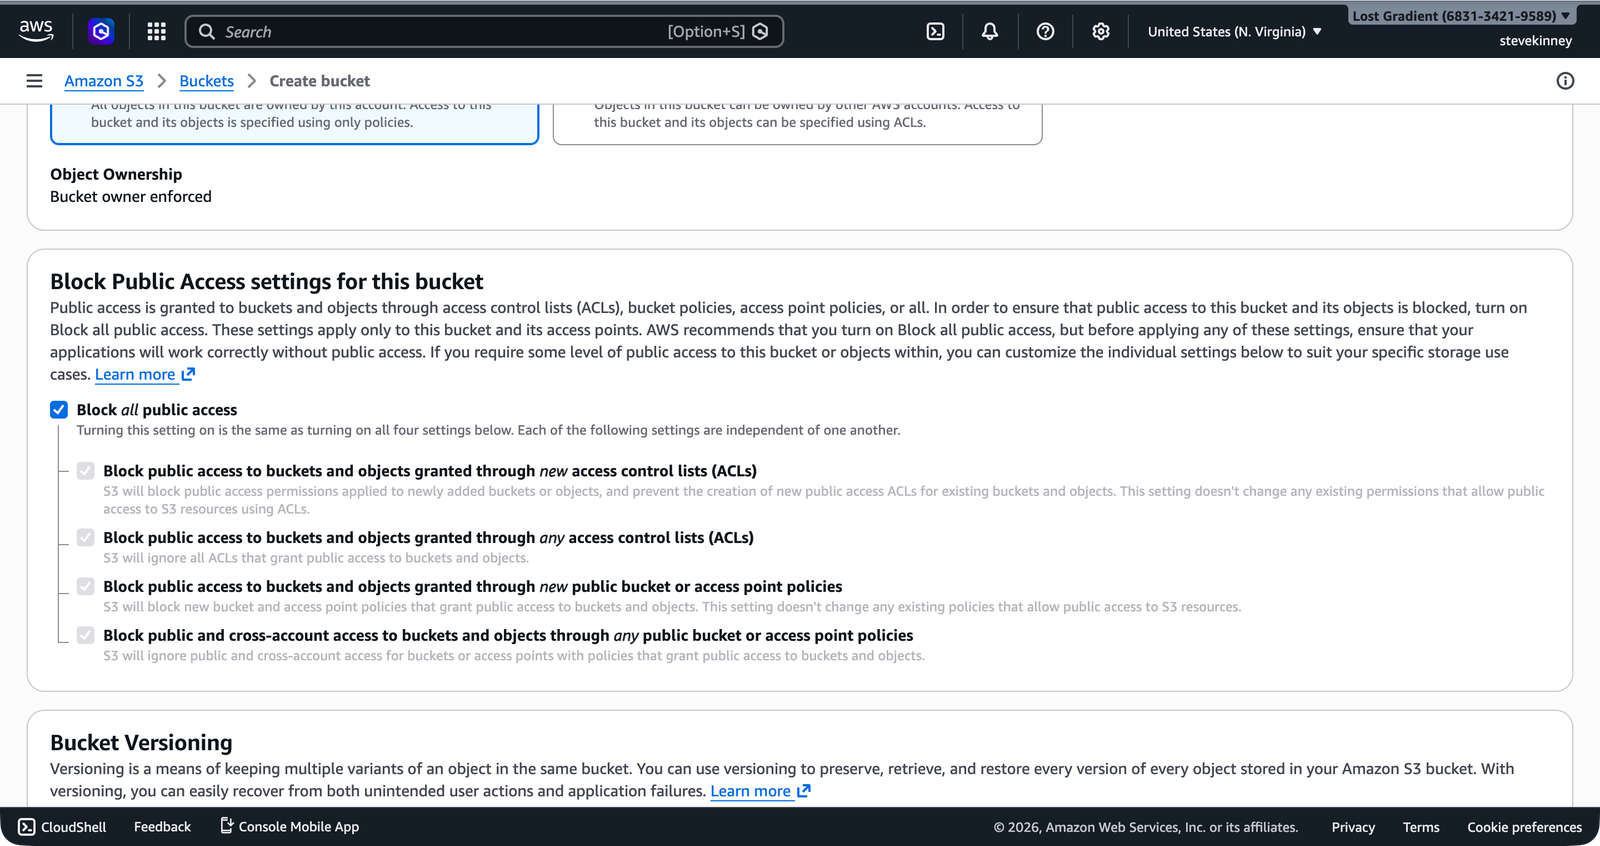
Task: Go to Amazon S3 breadcrumb
Action: 104,81
